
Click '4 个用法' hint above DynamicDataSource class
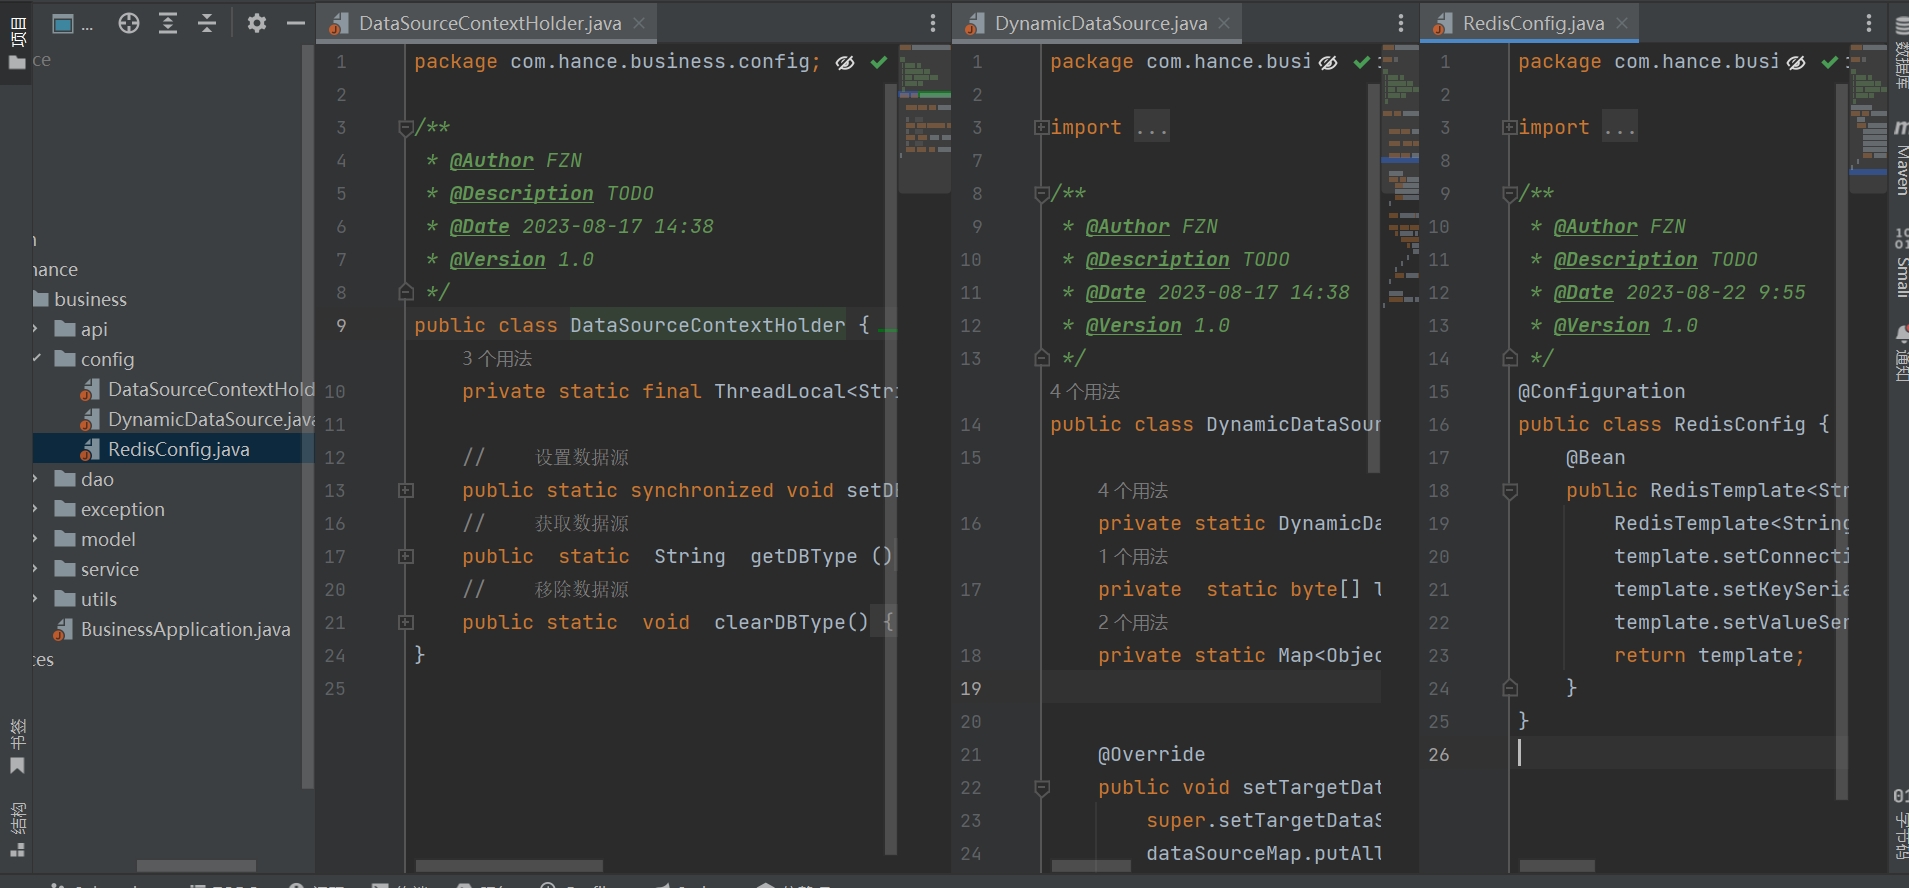pos(1085,391)
